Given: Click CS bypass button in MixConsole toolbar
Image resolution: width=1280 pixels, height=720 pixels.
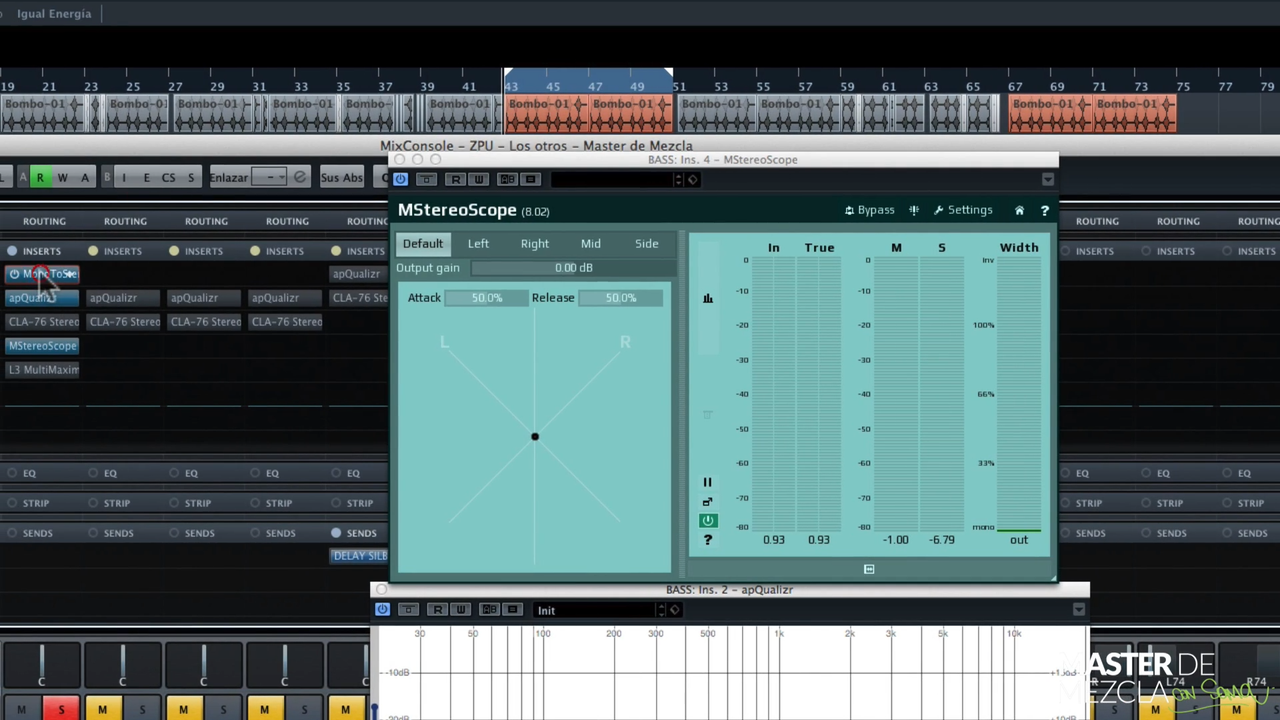Looking at the screenshot, I should pos(168,178).
